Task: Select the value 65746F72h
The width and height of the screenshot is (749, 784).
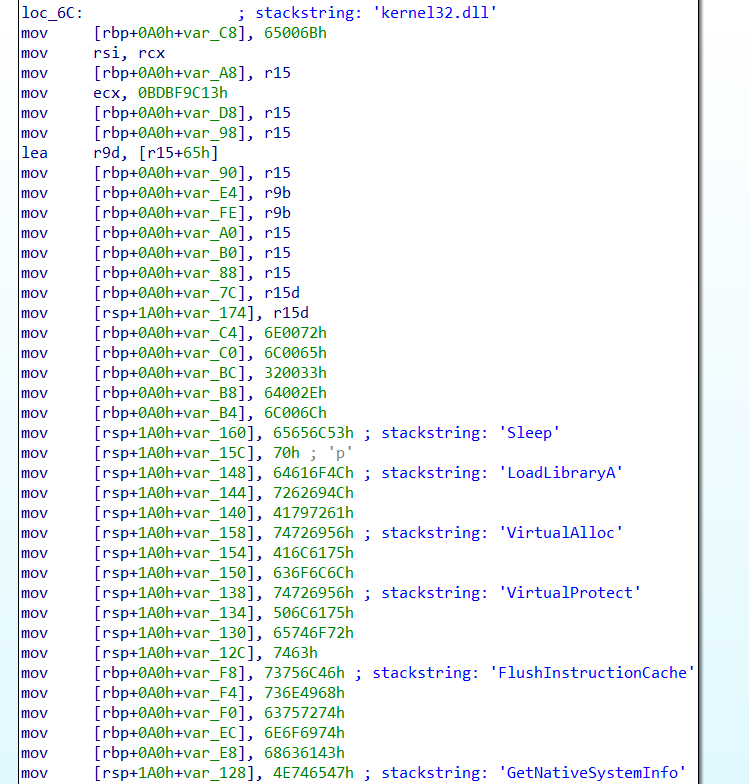Action: pos(314,632)
